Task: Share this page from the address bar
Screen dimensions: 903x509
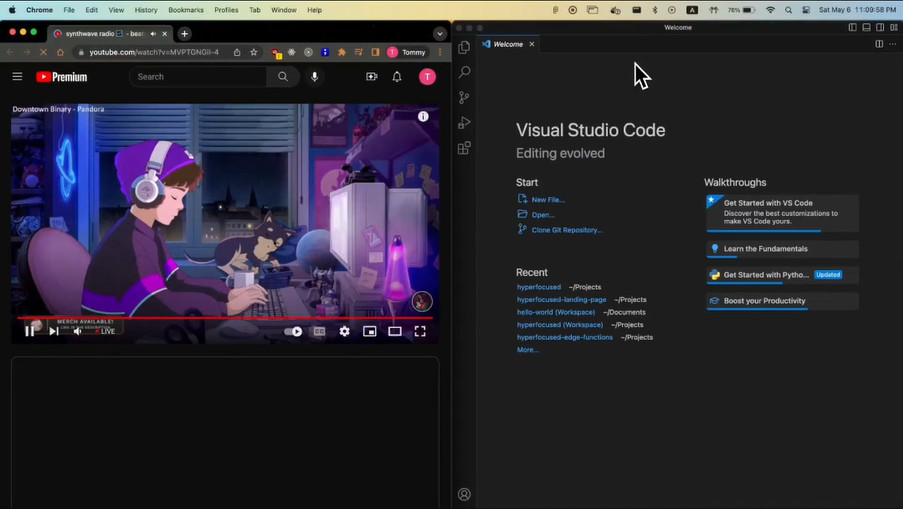Action: tap(237, 52)
